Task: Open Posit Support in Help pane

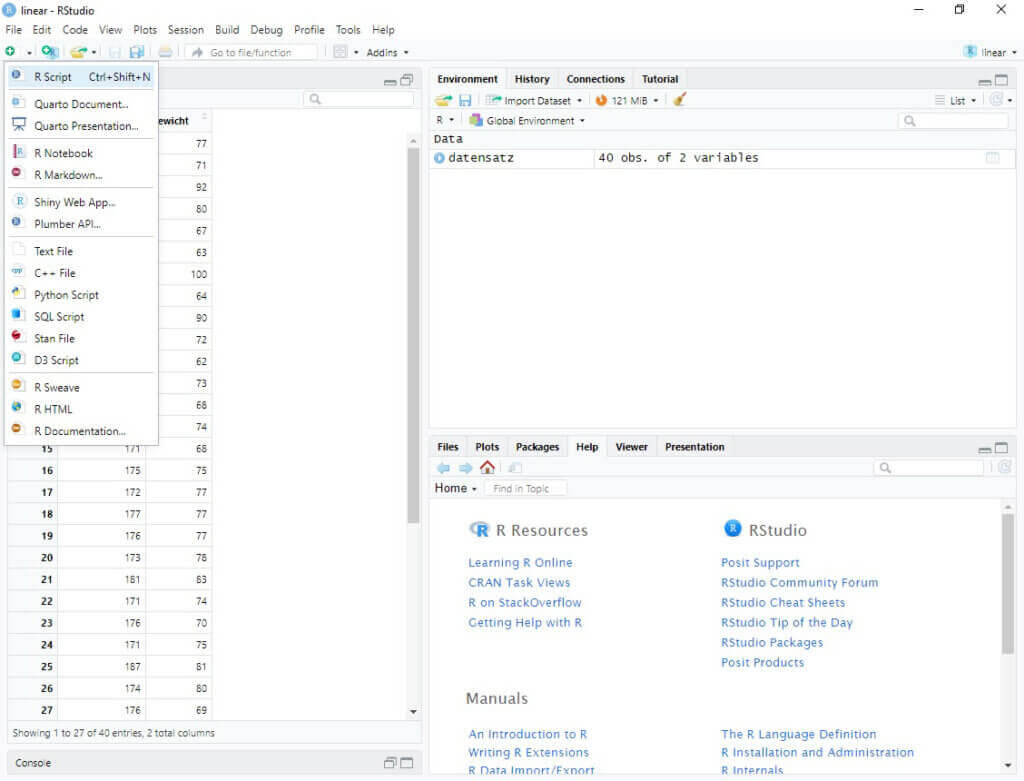Action: pyautogui.click(x=760, y=562)
